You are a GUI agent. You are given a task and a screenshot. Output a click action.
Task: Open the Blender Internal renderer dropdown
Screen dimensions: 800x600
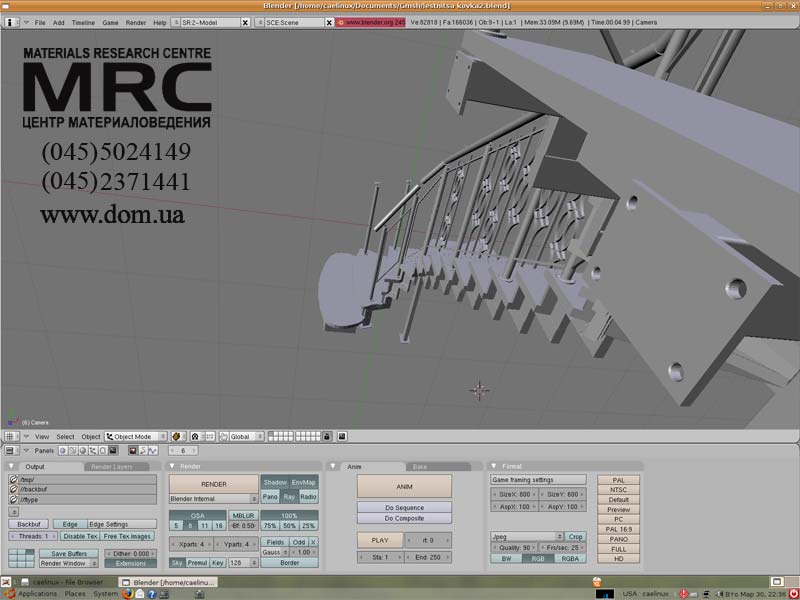point(214,498)
